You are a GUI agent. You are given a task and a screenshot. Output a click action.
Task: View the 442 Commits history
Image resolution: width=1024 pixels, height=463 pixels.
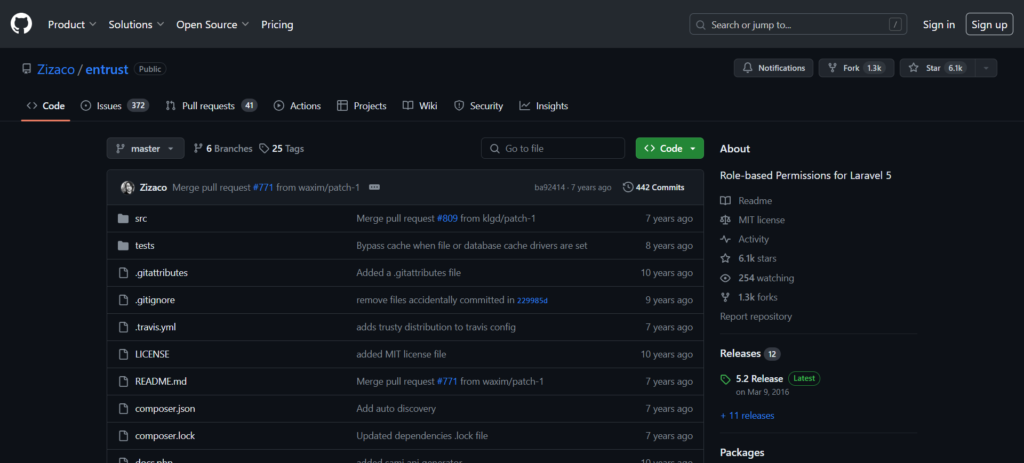653,187
